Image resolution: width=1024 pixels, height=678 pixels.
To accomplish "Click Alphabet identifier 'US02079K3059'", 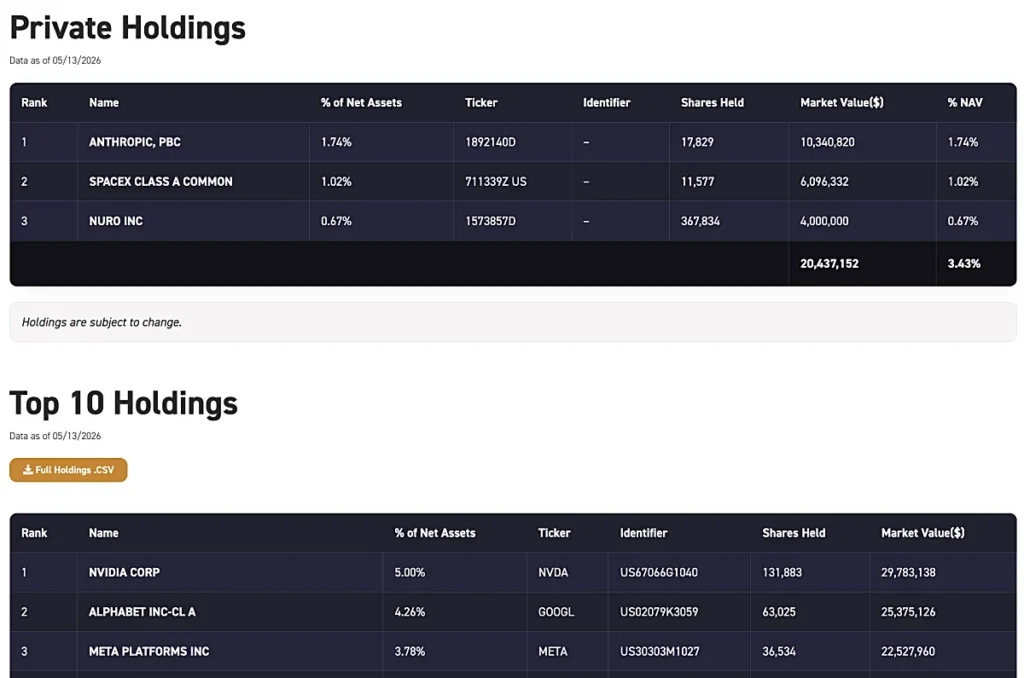I will click(659, 612).
